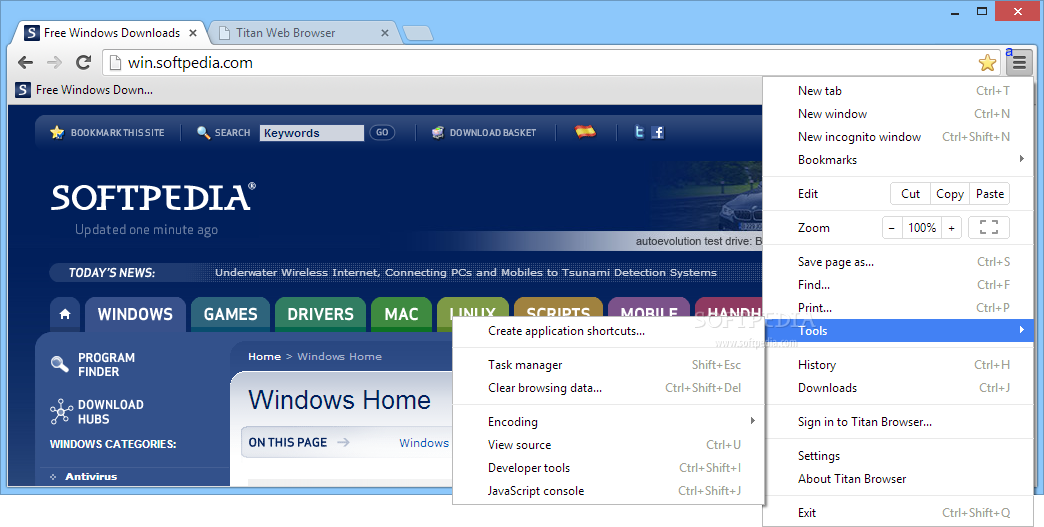The image size is (1044, 527).
Task: Expand the Bookmarks submenu
Action: 898,160
